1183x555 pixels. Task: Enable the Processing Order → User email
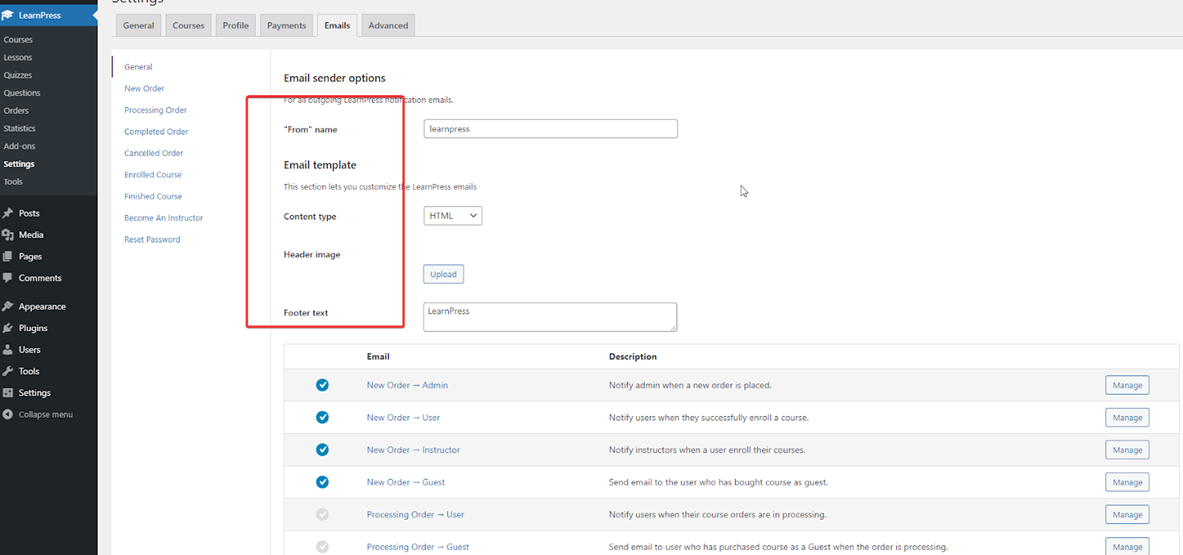click(x=322, y=515)
